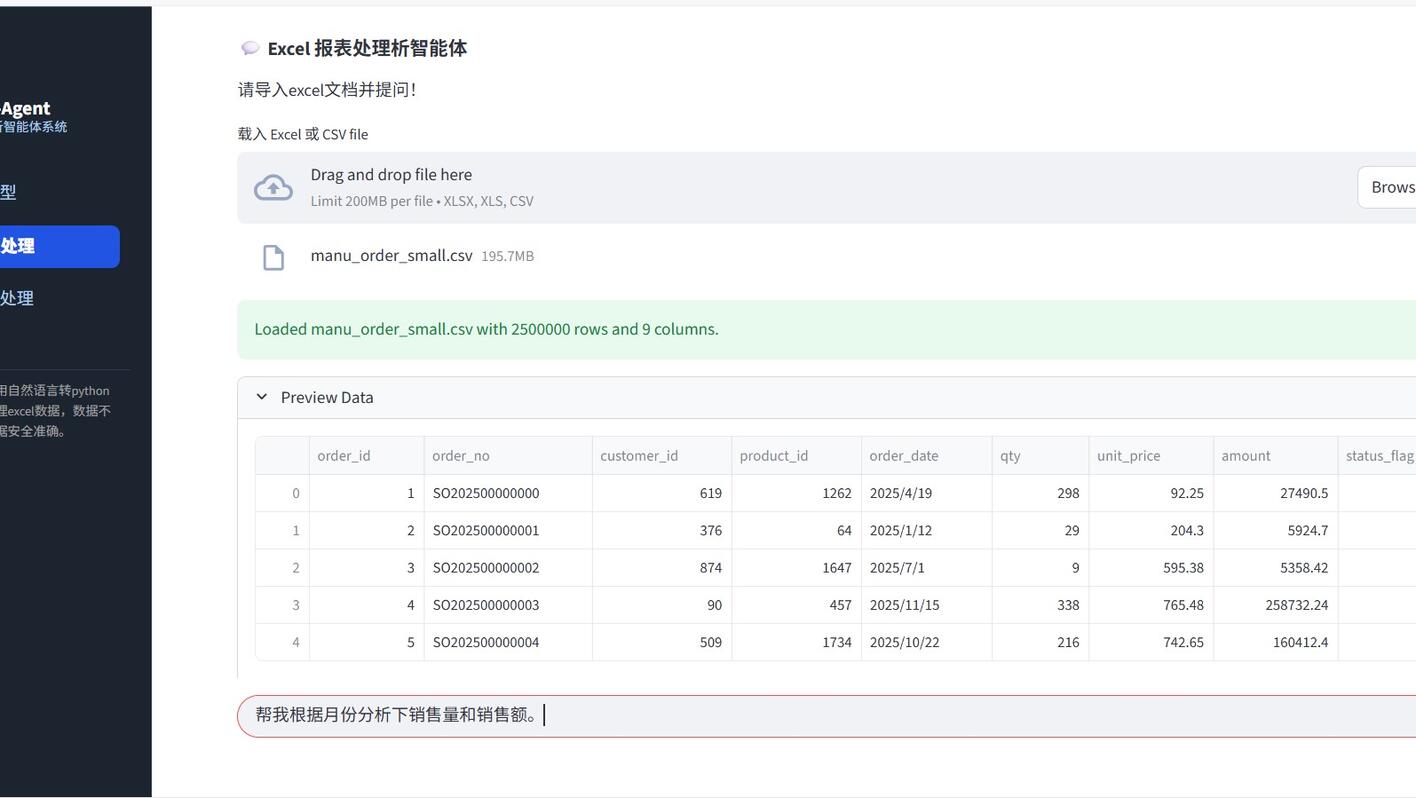Sort by the order_id column header
Screen dimensions: 1416x798
pyautogui.click(x=366, y=456)
